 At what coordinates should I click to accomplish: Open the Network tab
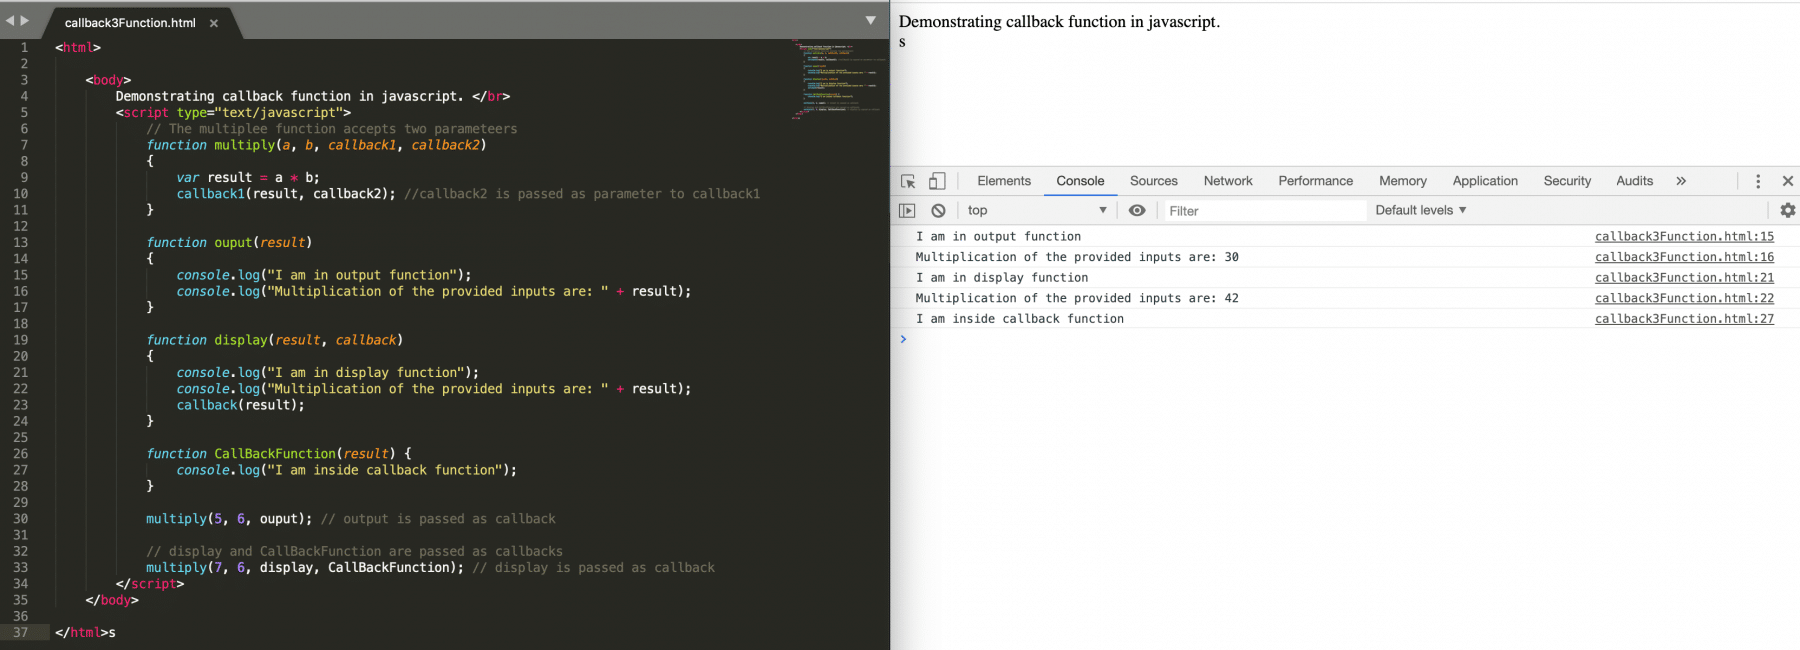pyautogui.click(x=1227, y=181)
